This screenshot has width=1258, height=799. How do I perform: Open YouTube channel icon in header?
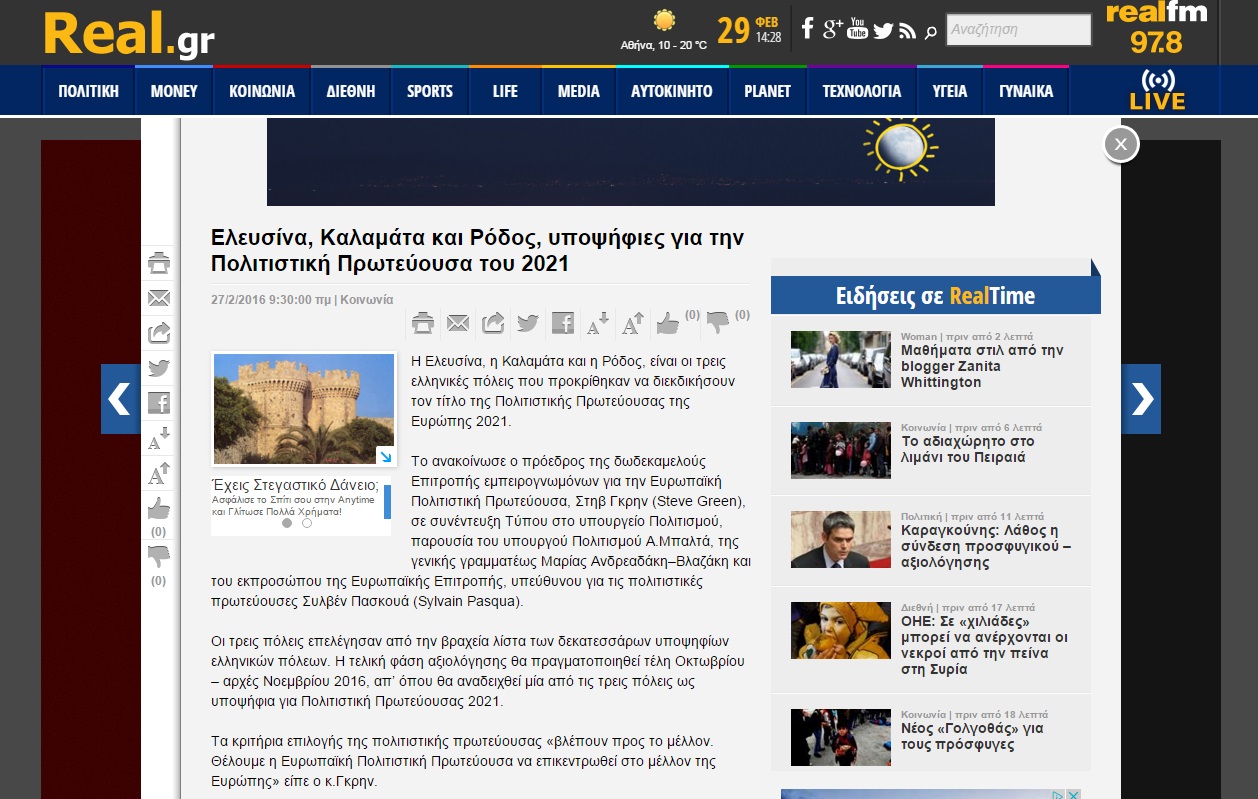point(857,29)
